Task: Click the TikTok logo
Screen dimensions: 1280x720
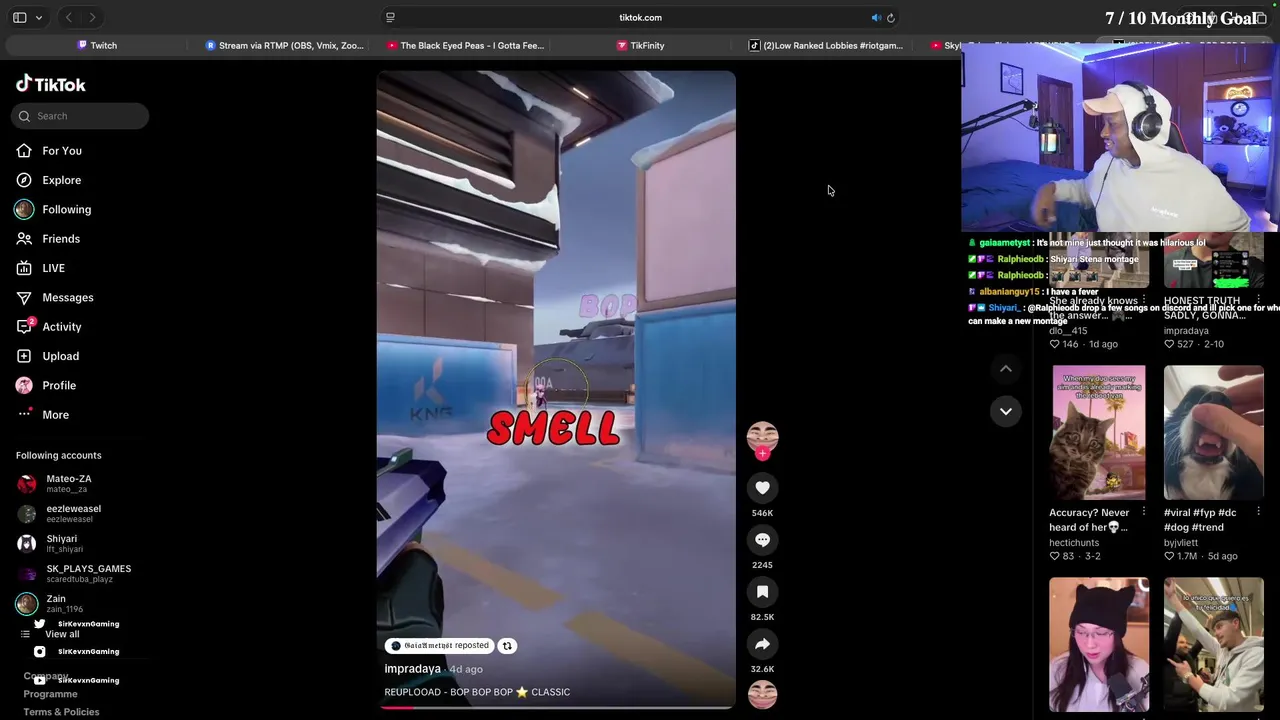Action: pyautogui.click(x=50, y=84)
